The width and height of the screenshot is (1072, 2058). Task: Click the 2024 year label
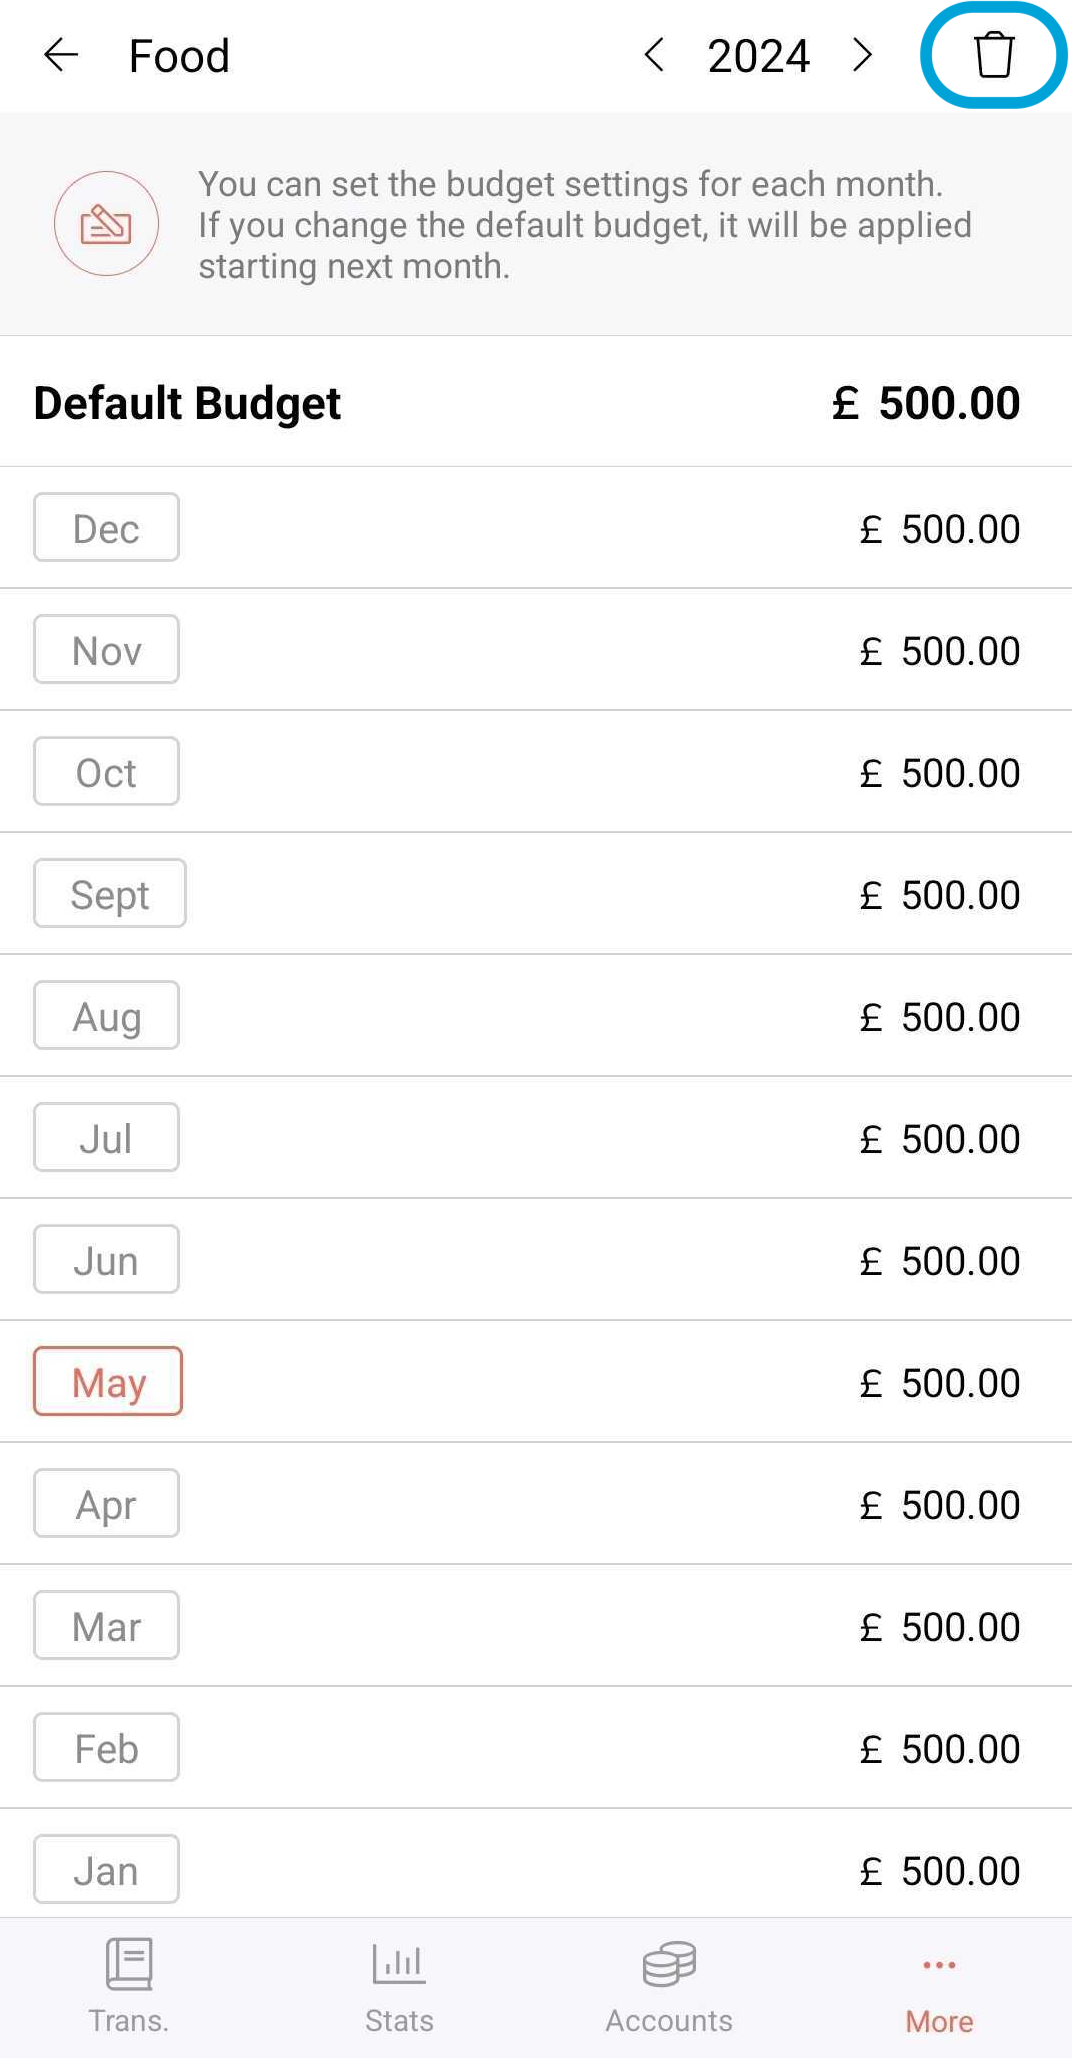[x=758, y=56]
